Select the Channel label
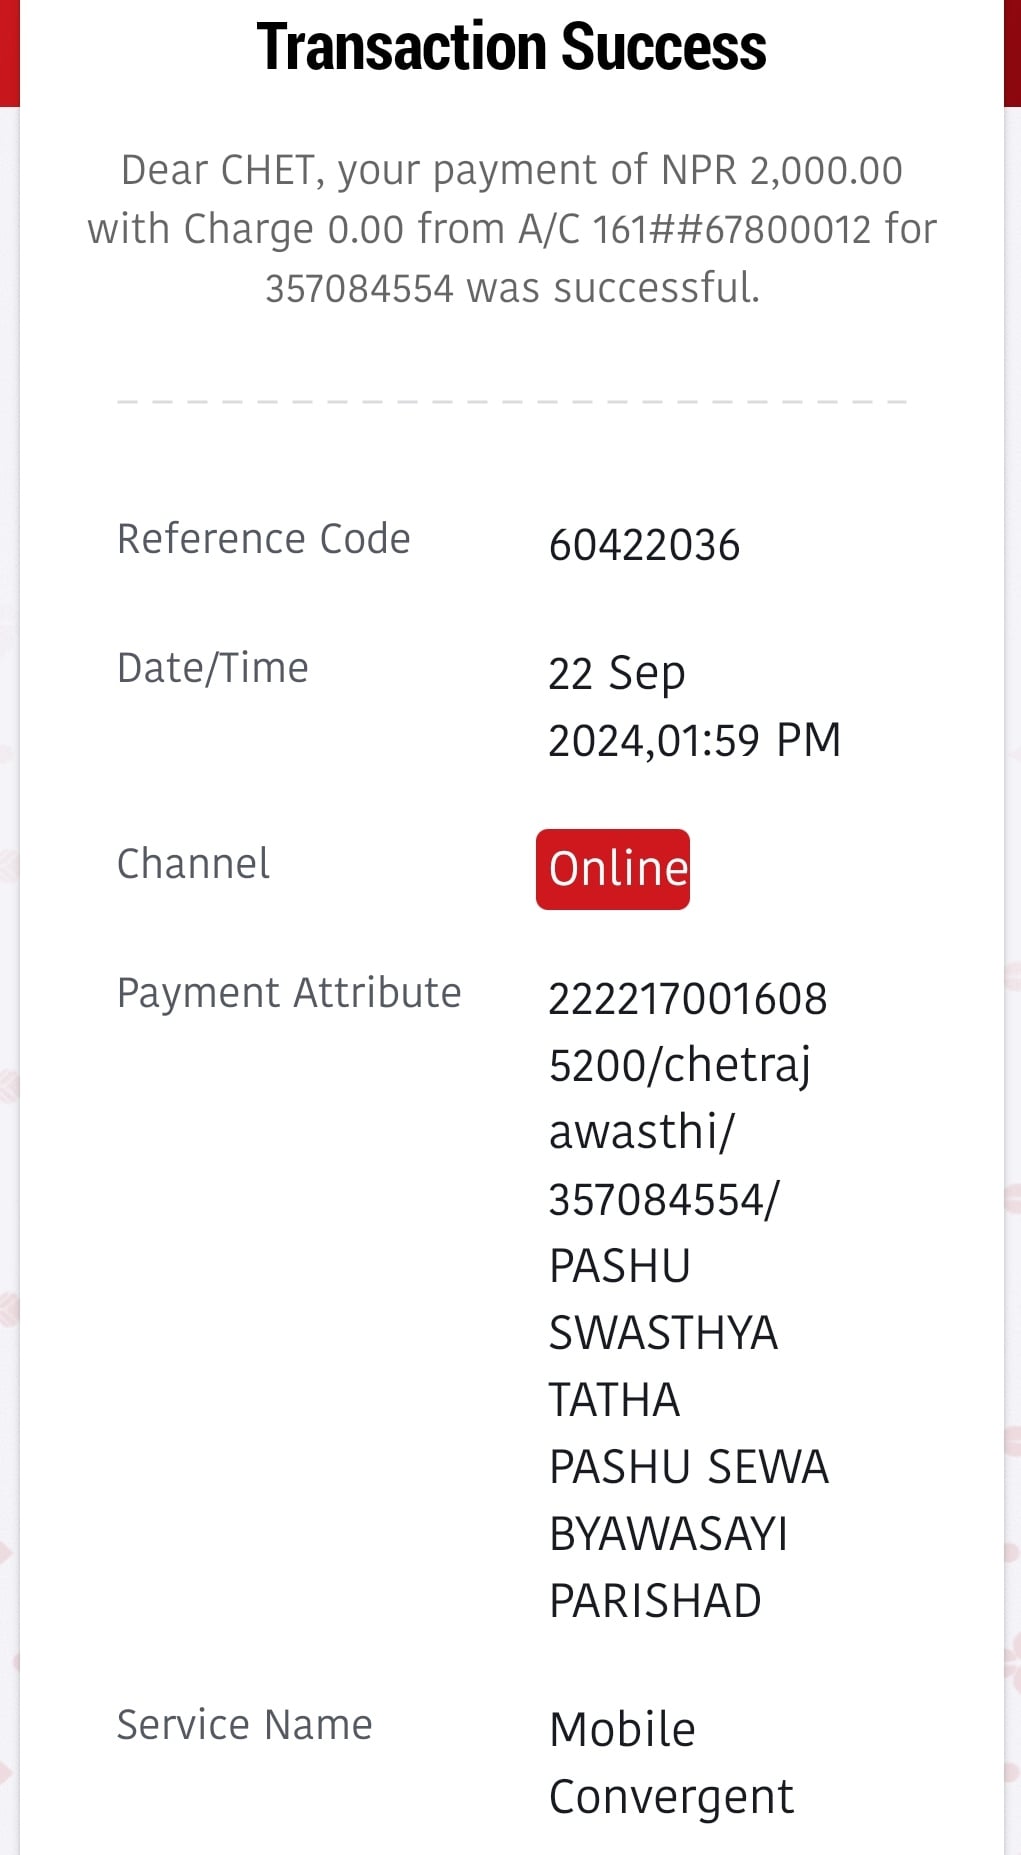The image size is (1021, 1855). tap(193, 864)
